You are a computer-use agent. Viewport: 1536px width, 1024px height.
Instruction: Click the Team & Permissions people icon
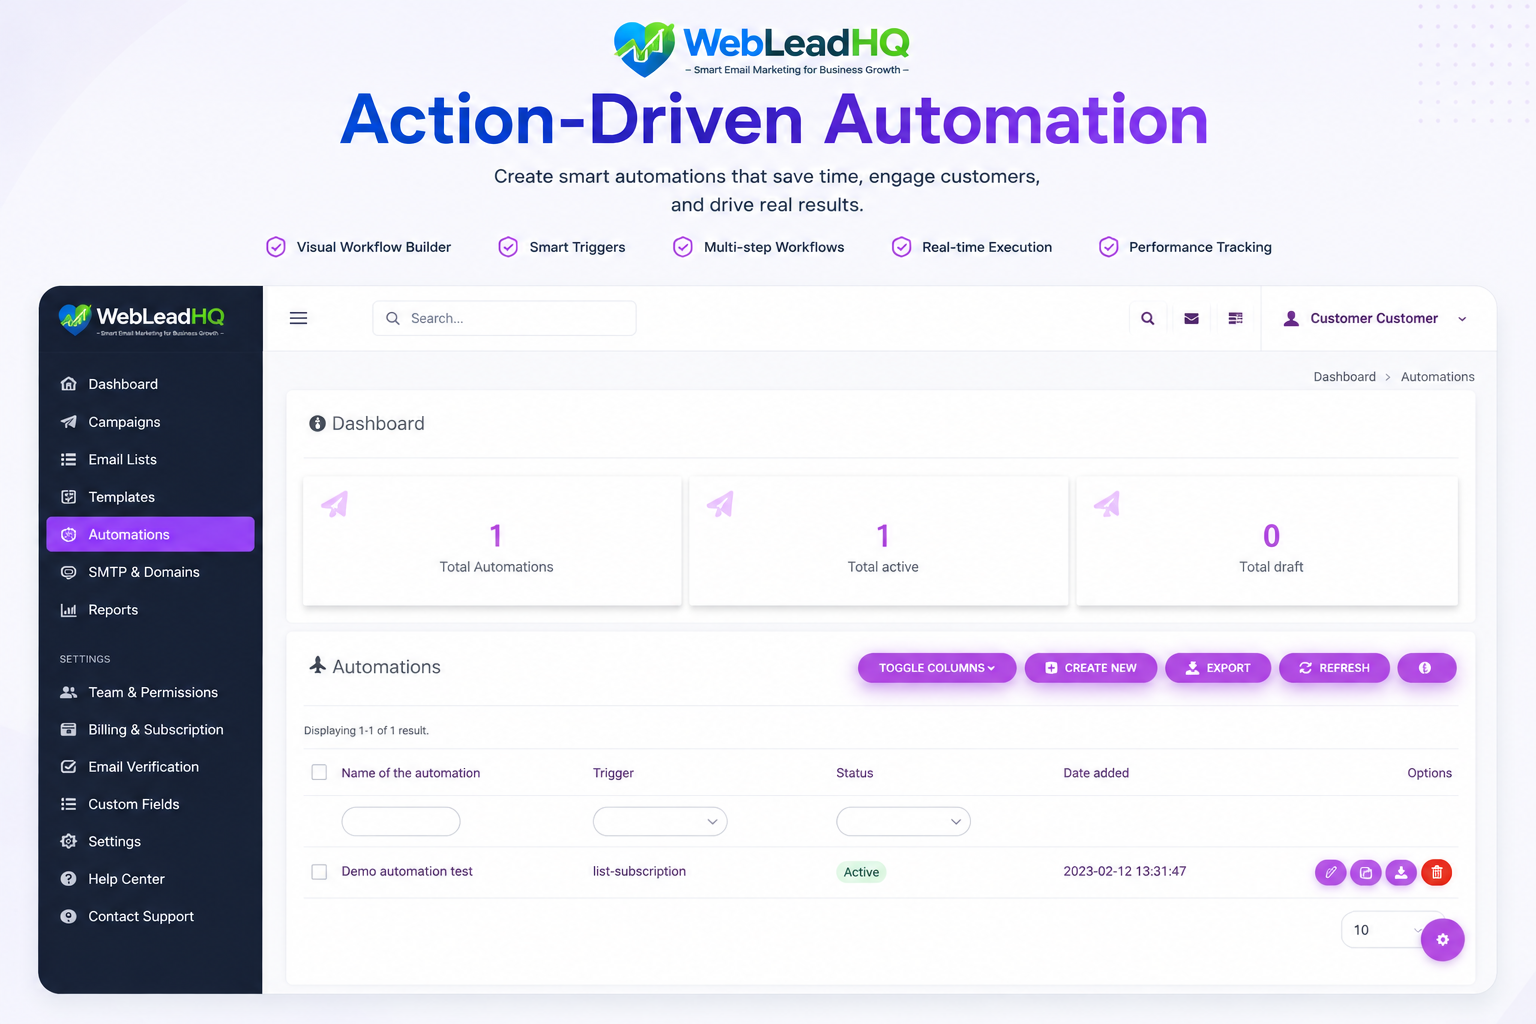pos(68,692)
